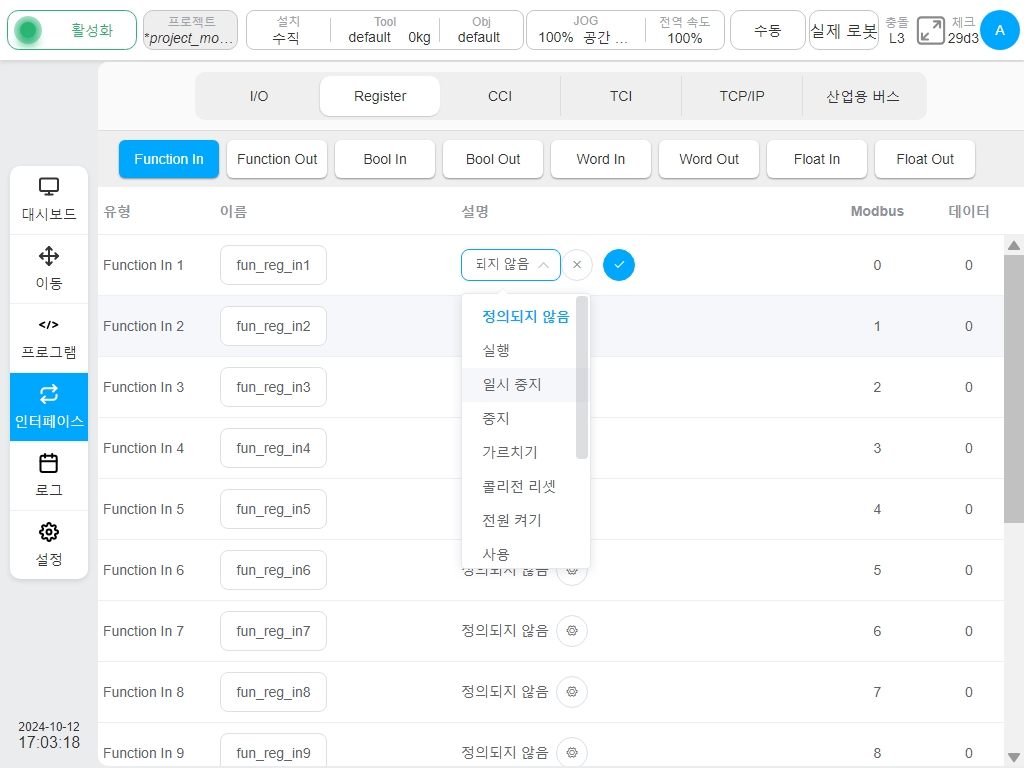Switch to the Register tab
1024x768 pixels.
pyautogui.click(x=379, y=96)
